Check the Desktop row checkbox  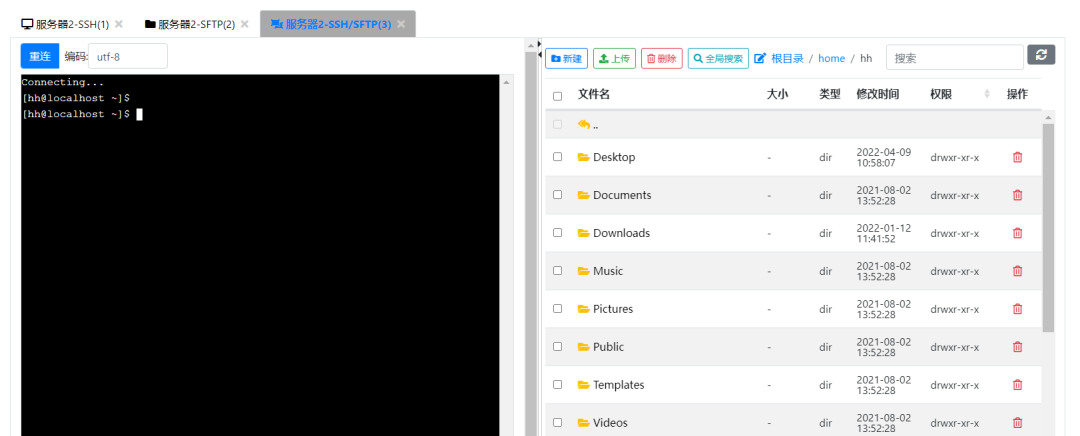pyautogui.click(x=557, y=156)
